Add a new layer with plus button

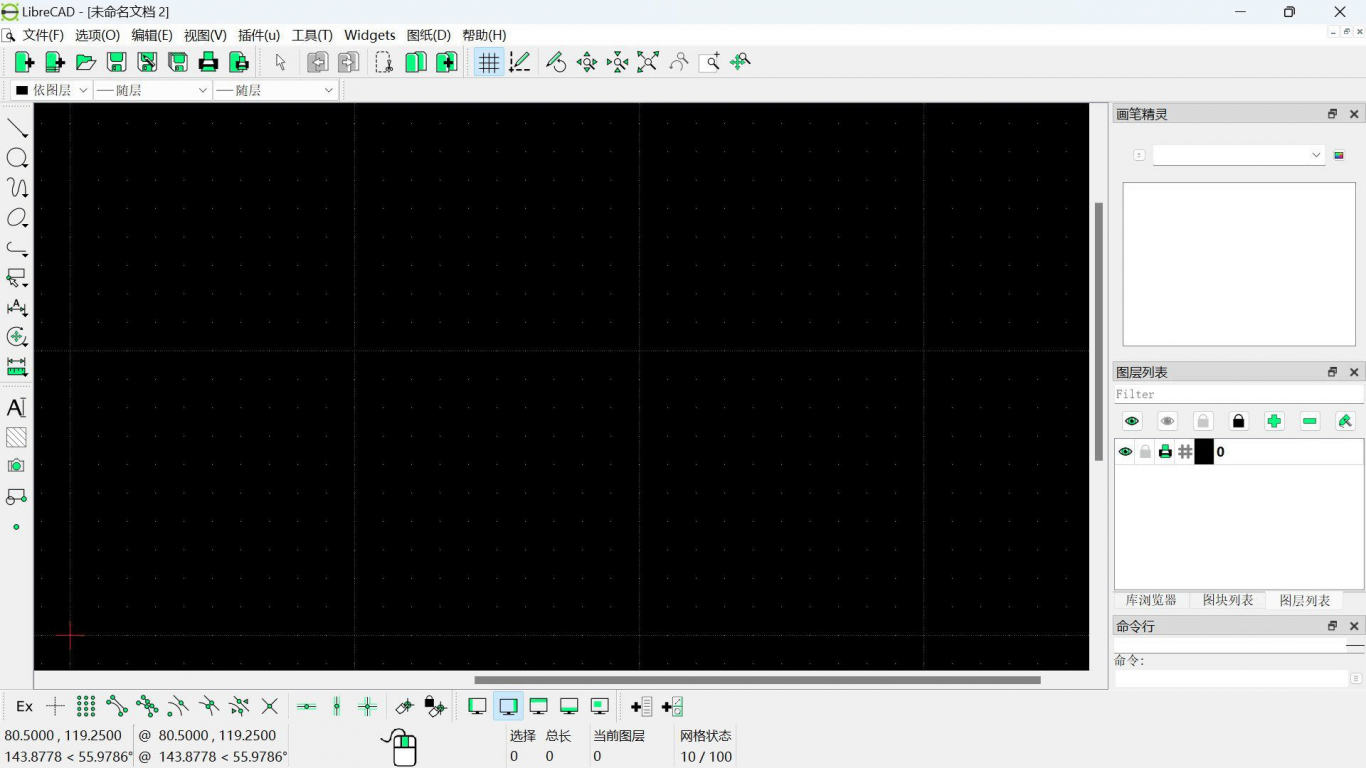coord(1274,421)
